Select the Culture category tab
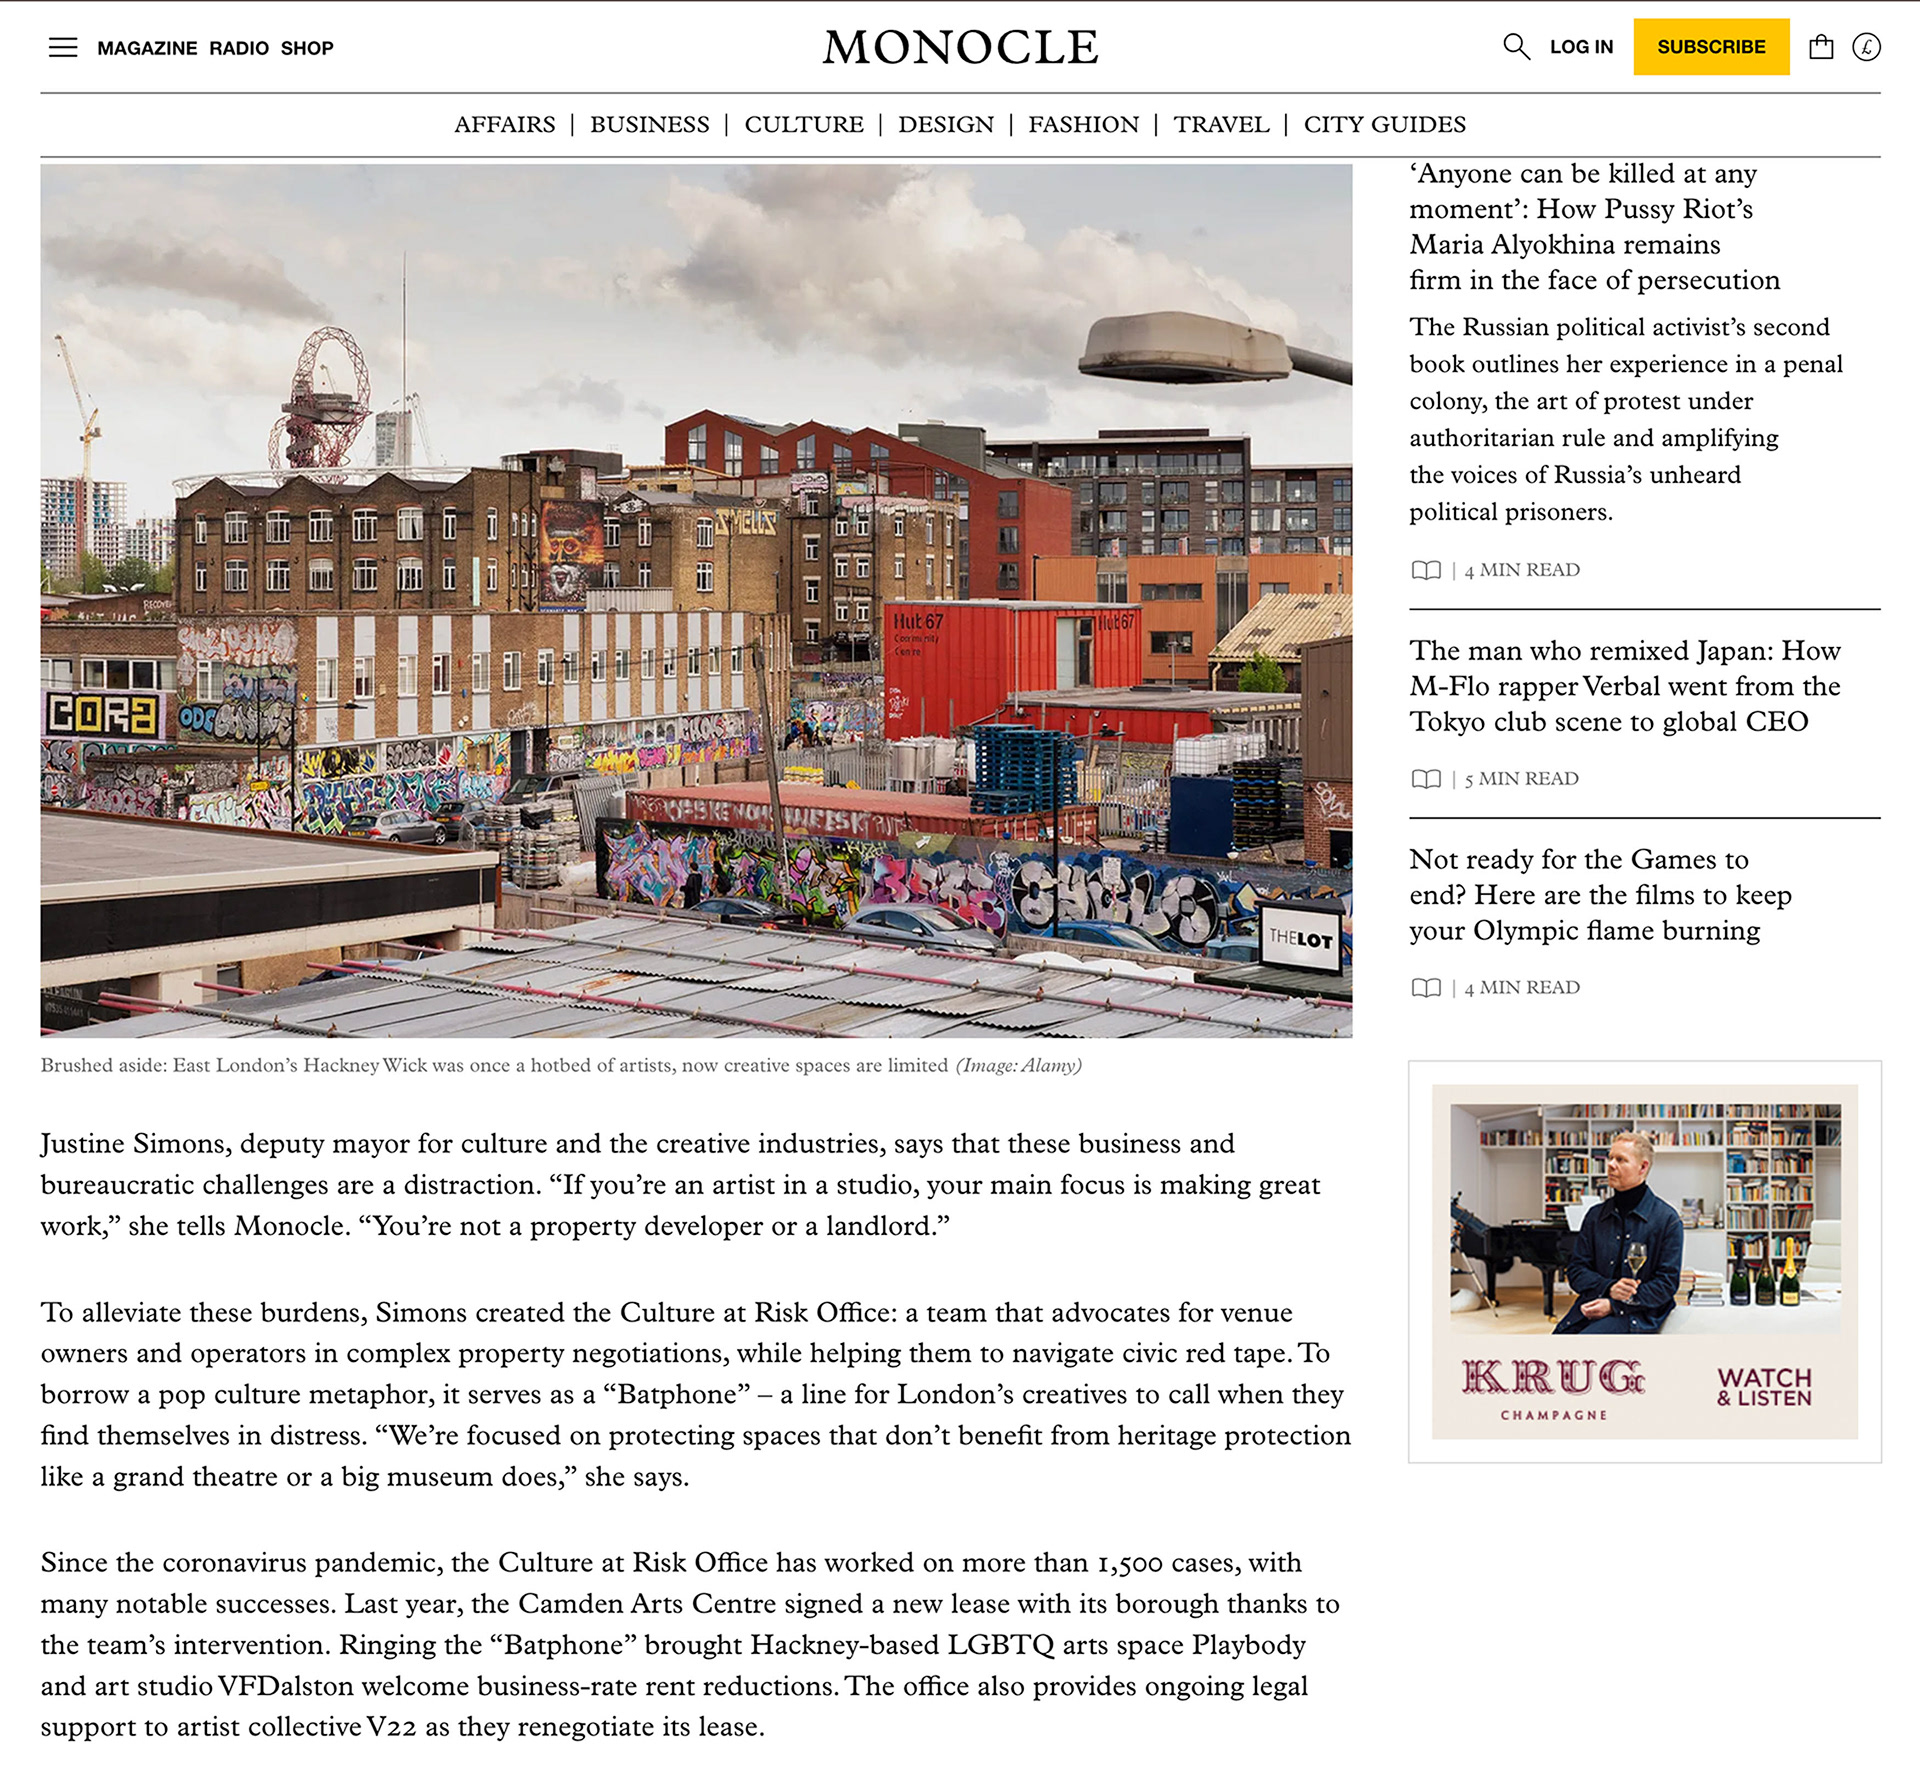This screenshot has width=1920, height=1781. coord(803,124)
